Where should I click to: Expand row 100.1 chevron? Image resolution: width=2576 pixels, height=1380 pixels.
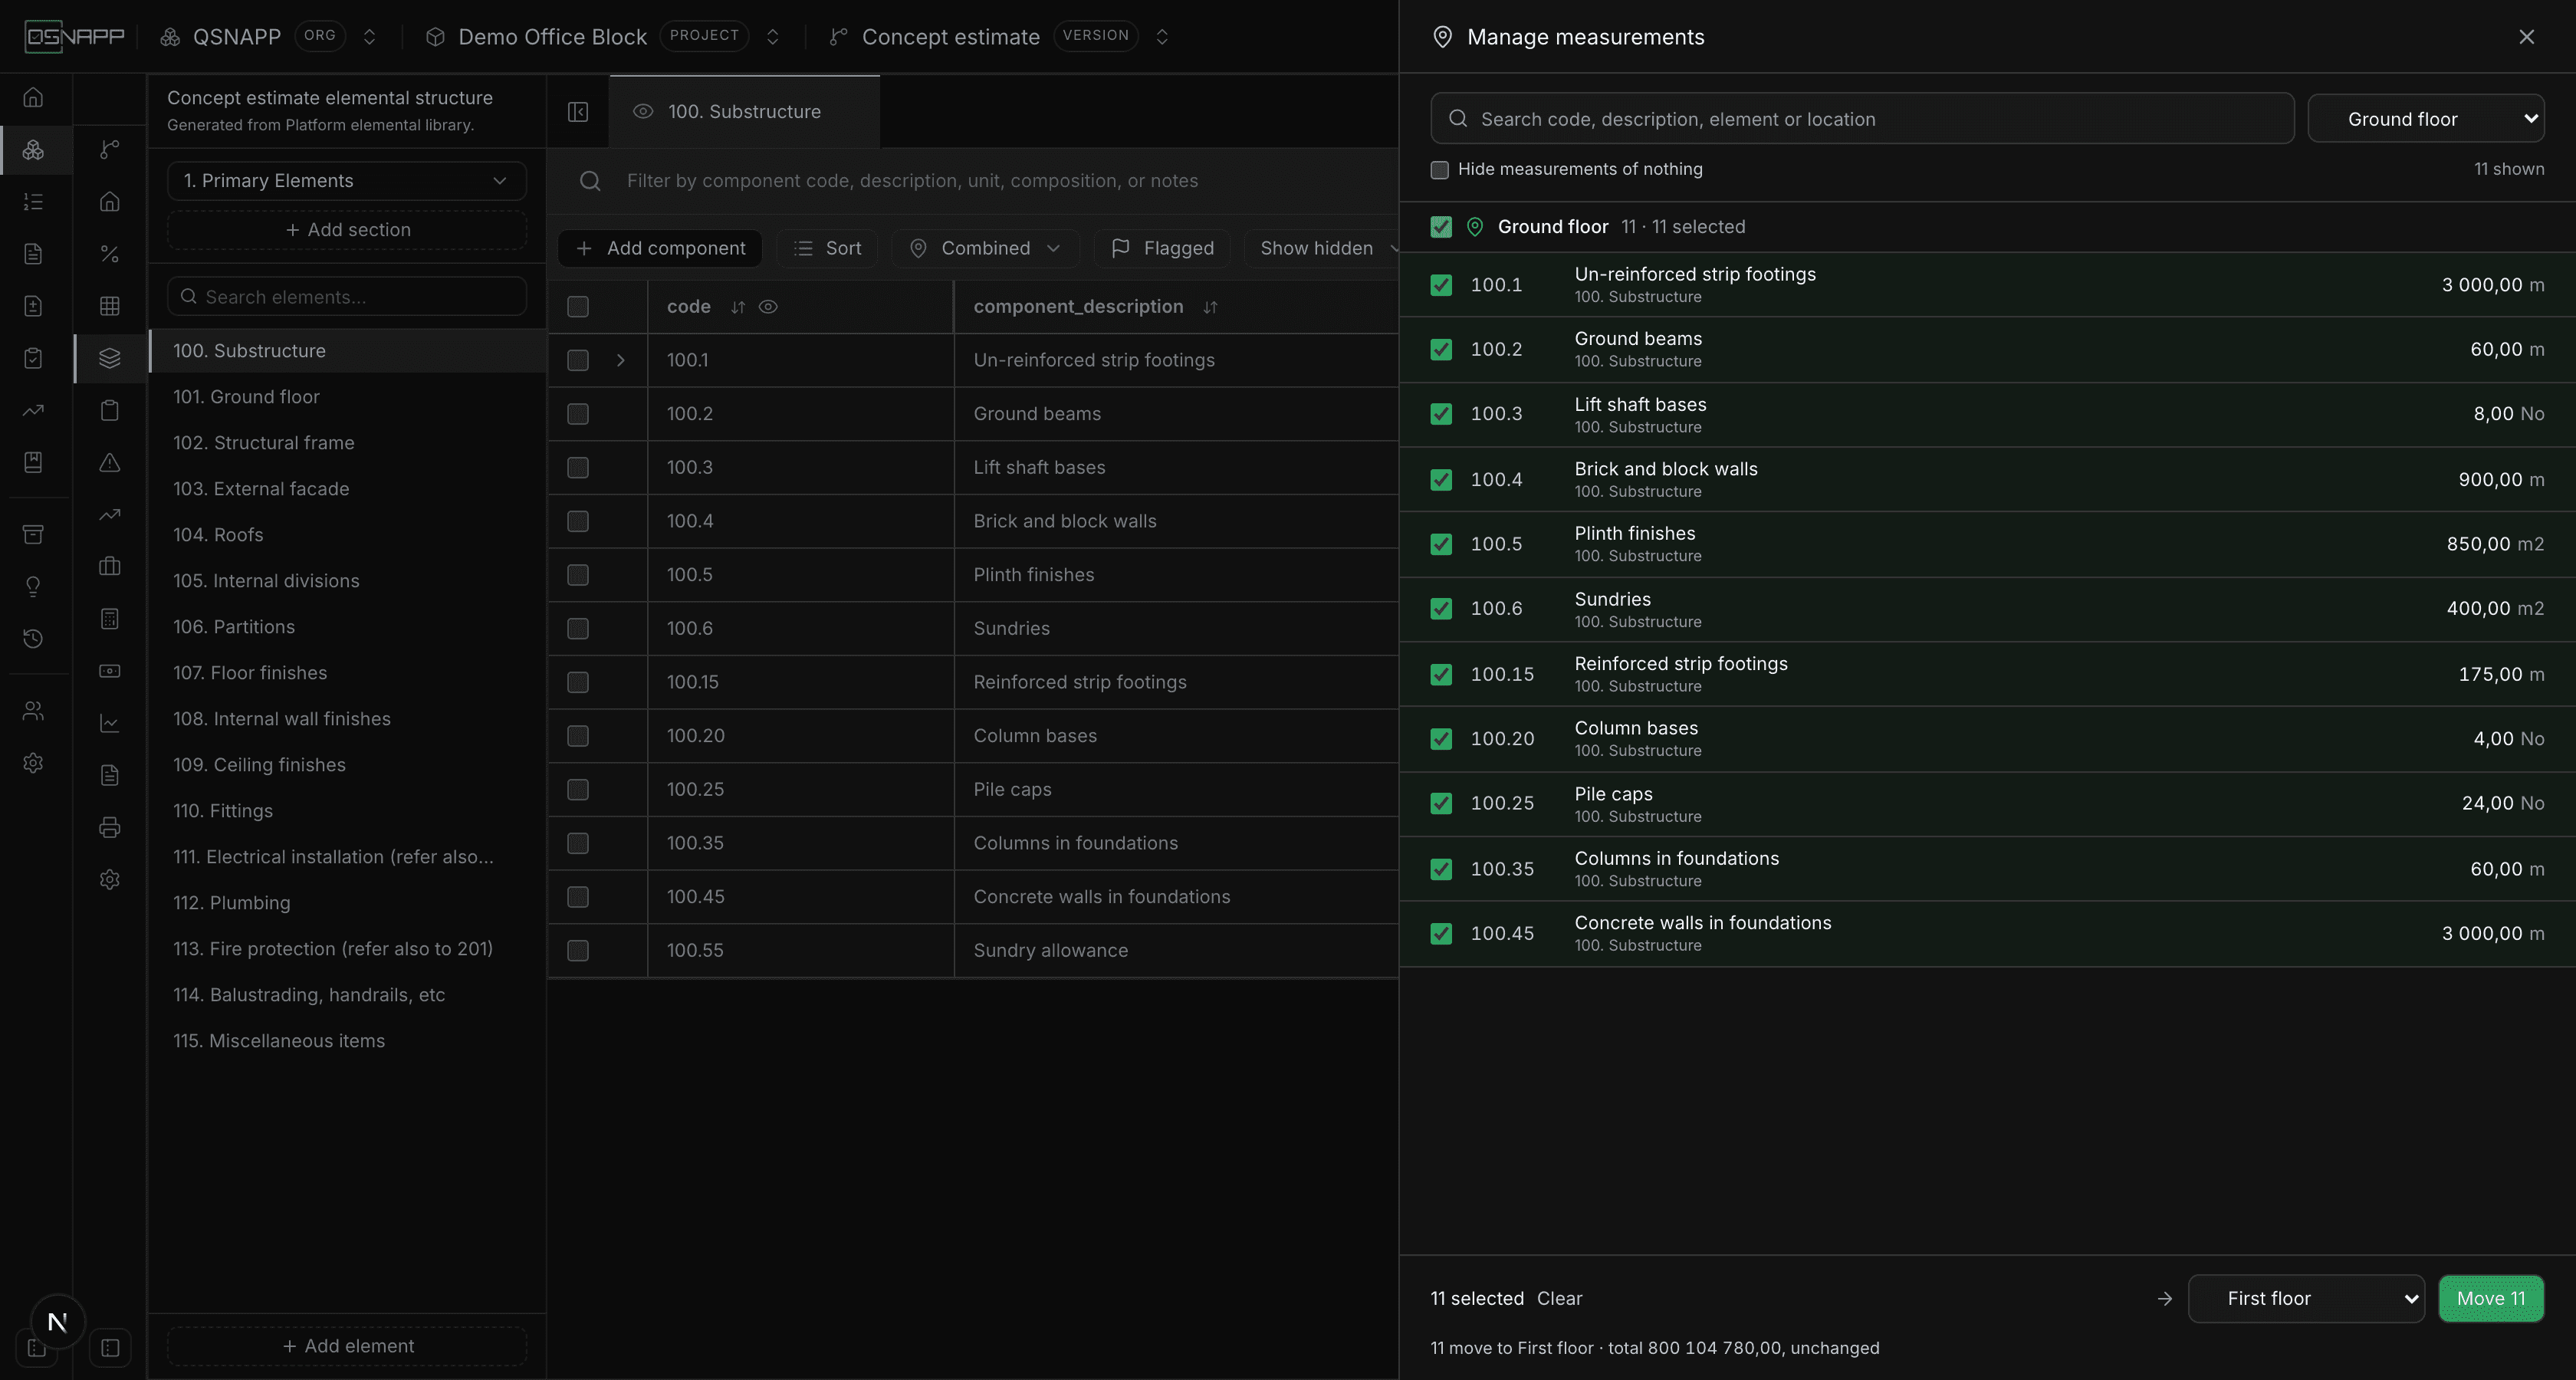click(x=621, y=360)
